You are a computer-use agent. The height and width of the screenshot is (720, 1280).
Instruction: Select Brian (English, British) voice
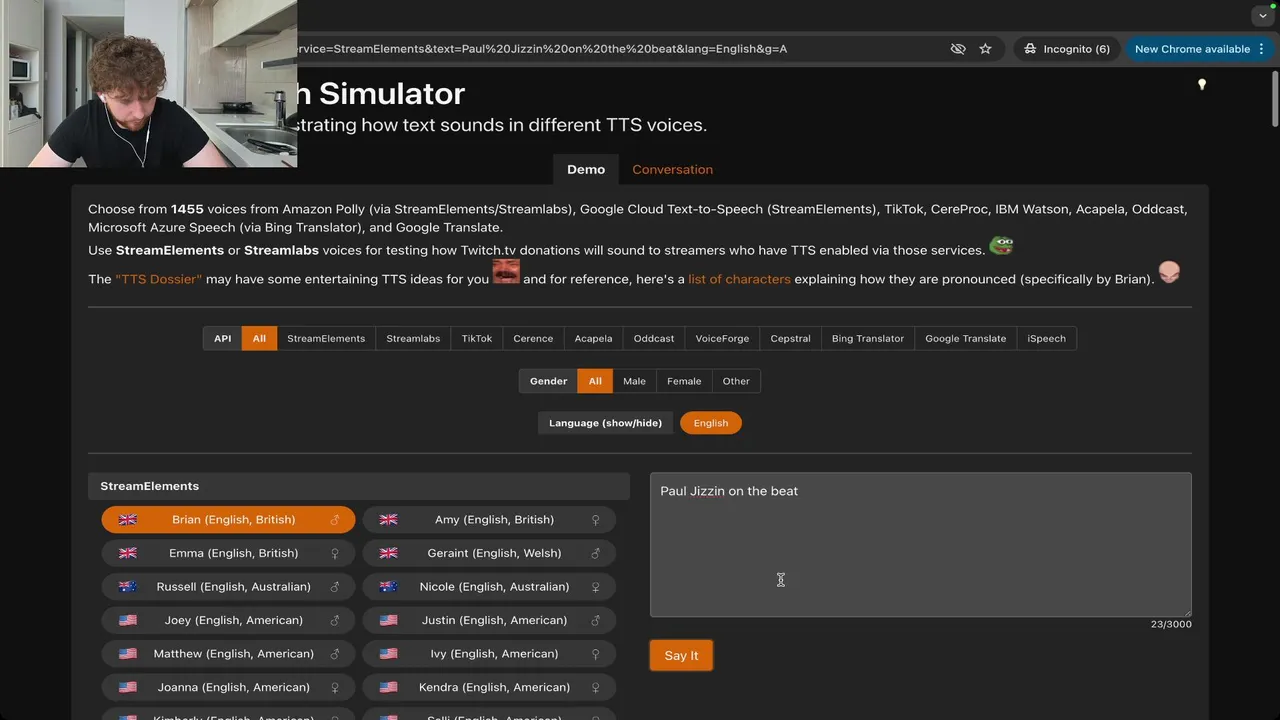[x=228, y=520]
